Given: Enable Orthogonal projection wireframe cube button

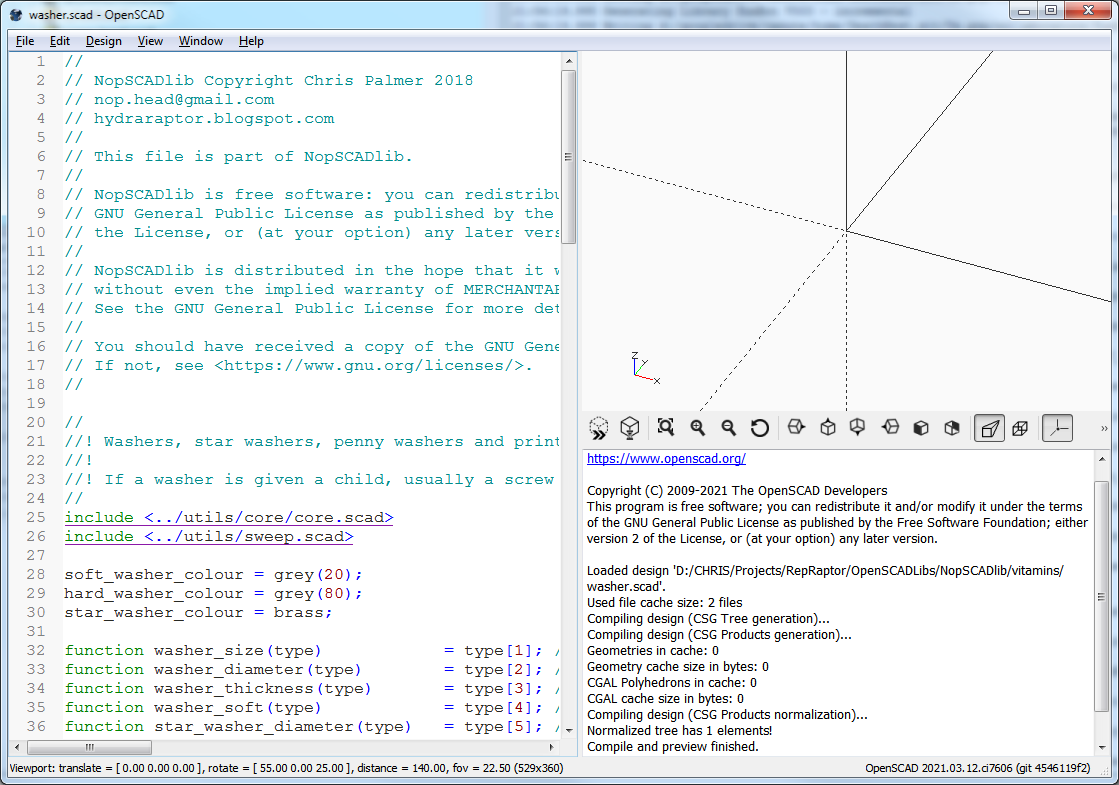Looking at the screenshot, I should pyautogui.click(x=1020, y=428).
